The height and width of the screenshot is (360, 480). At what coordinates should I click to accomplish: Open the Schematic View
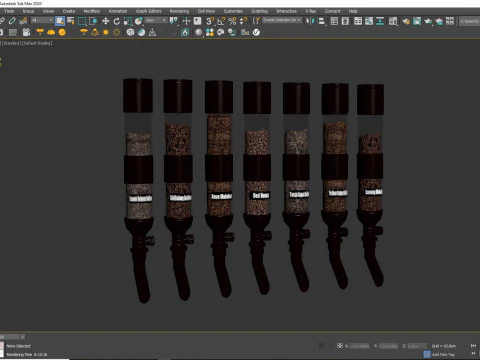[x=380, y=21]
